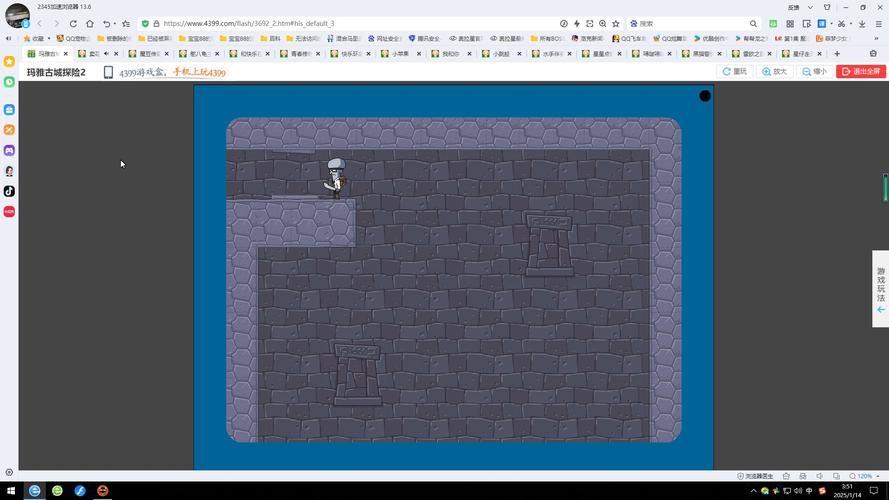
Task: Open the 所有BO folder bookmark
Action: [x=547, y=39]
